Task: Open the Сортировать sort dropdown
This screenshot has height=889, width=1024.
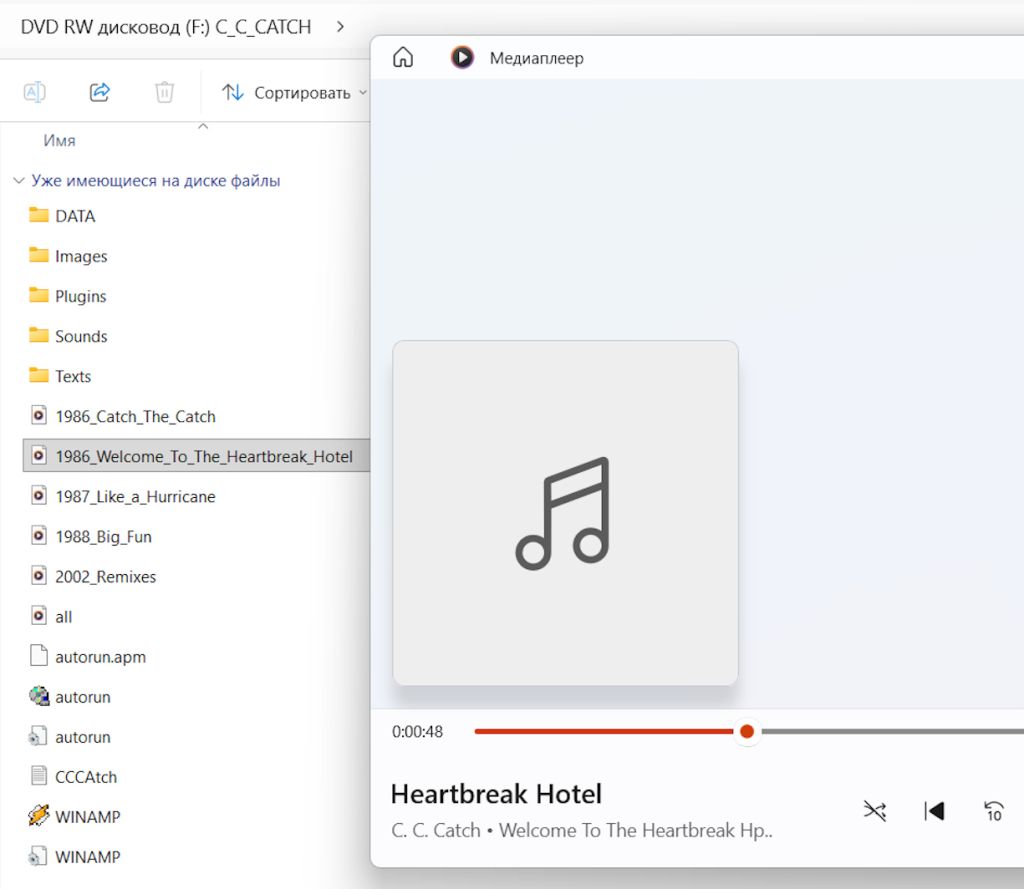Action: coord(294,93)
